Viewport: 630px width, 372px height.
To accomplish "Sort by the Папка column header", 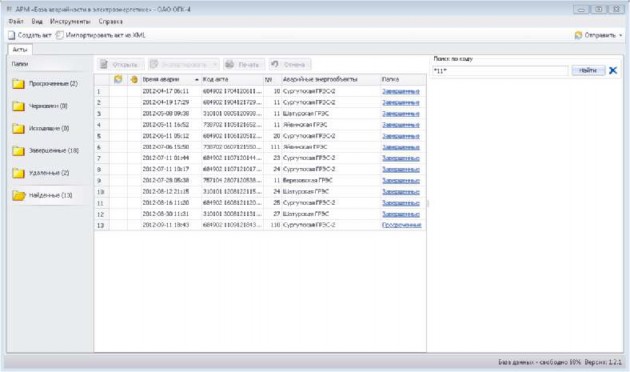I will coord(403,80).
